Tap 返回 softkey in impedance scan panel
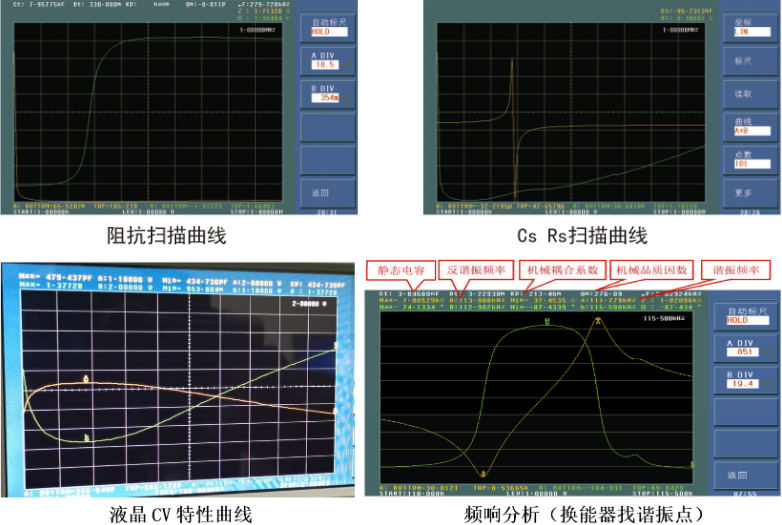This screenshot has width=782, height=525. (328, 193)
